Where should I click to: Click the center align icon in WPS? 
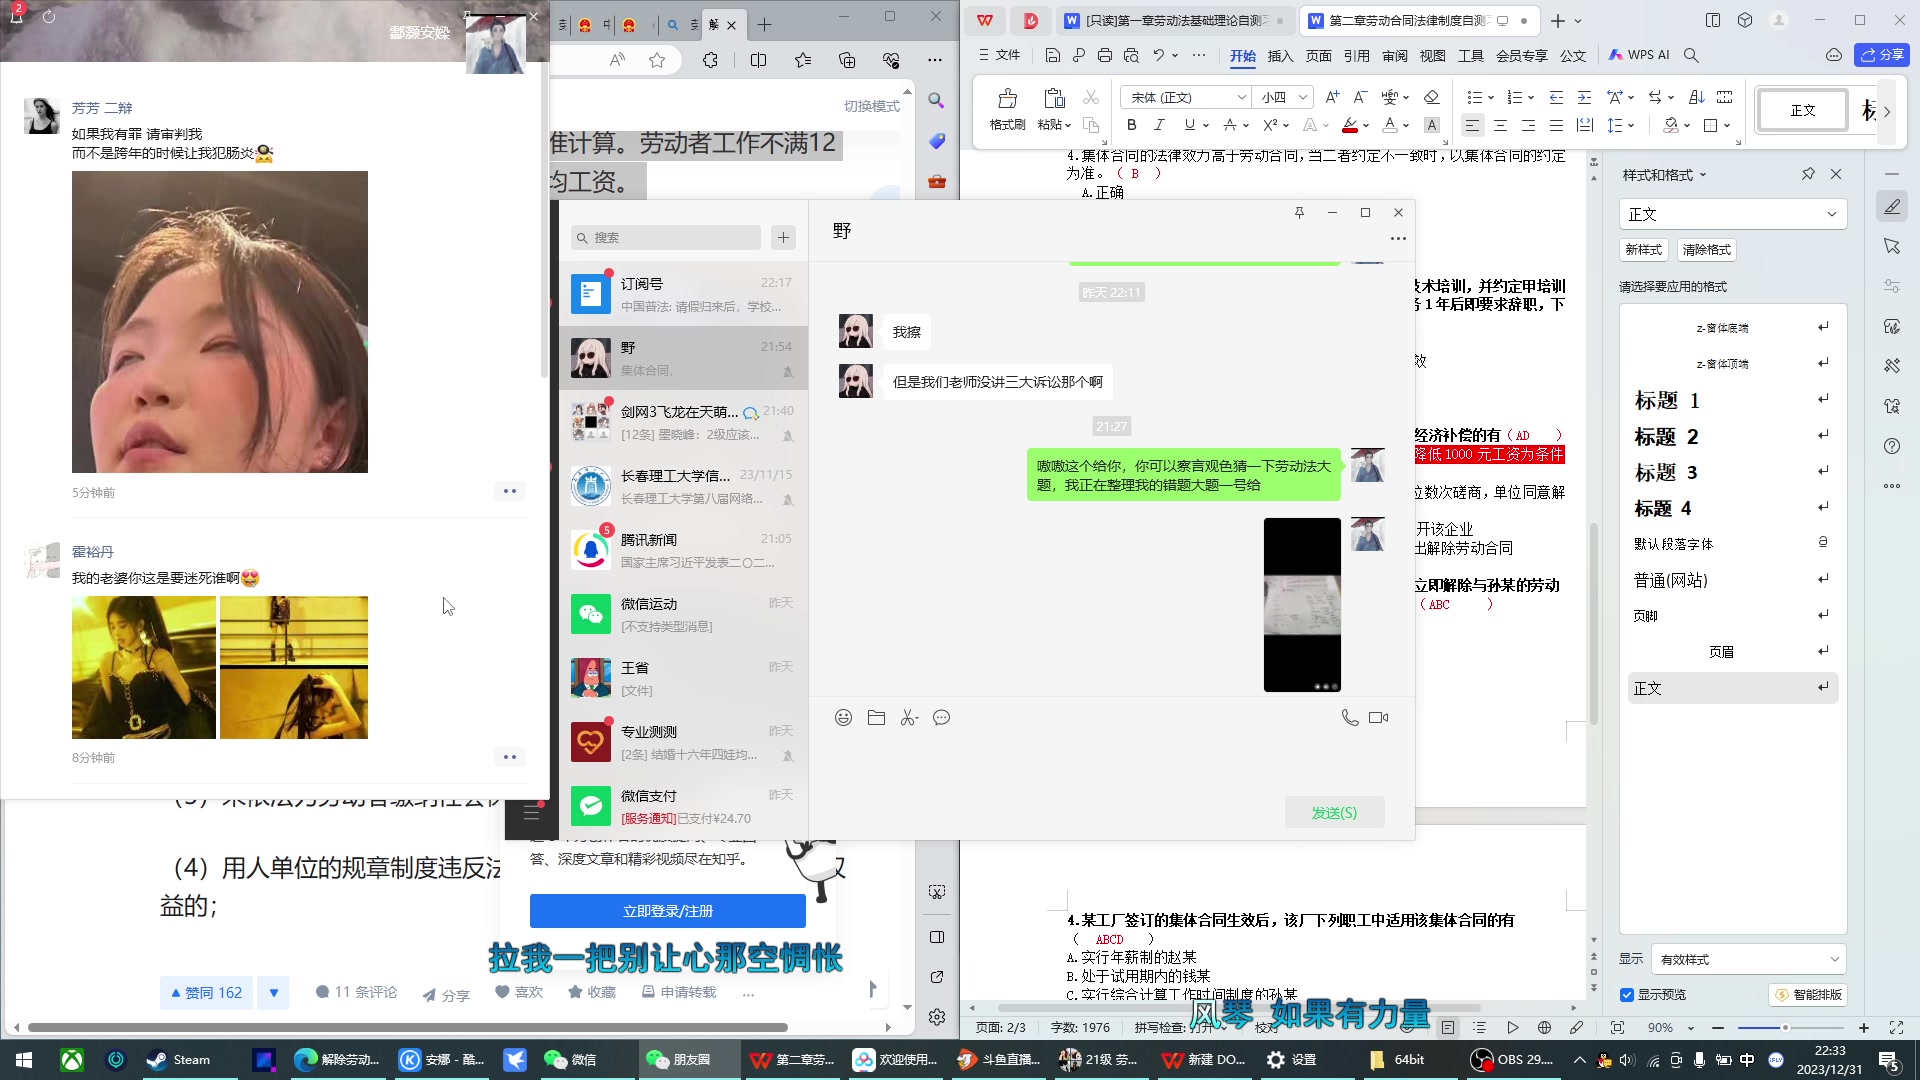pyautogui.click(x=1500, y=125)
